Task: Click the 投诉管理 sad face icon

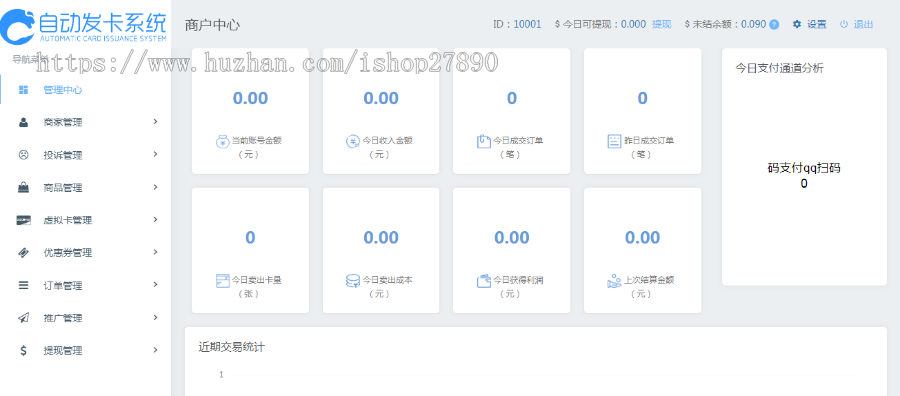Action: pyautogui.click(x=24, y=154)
